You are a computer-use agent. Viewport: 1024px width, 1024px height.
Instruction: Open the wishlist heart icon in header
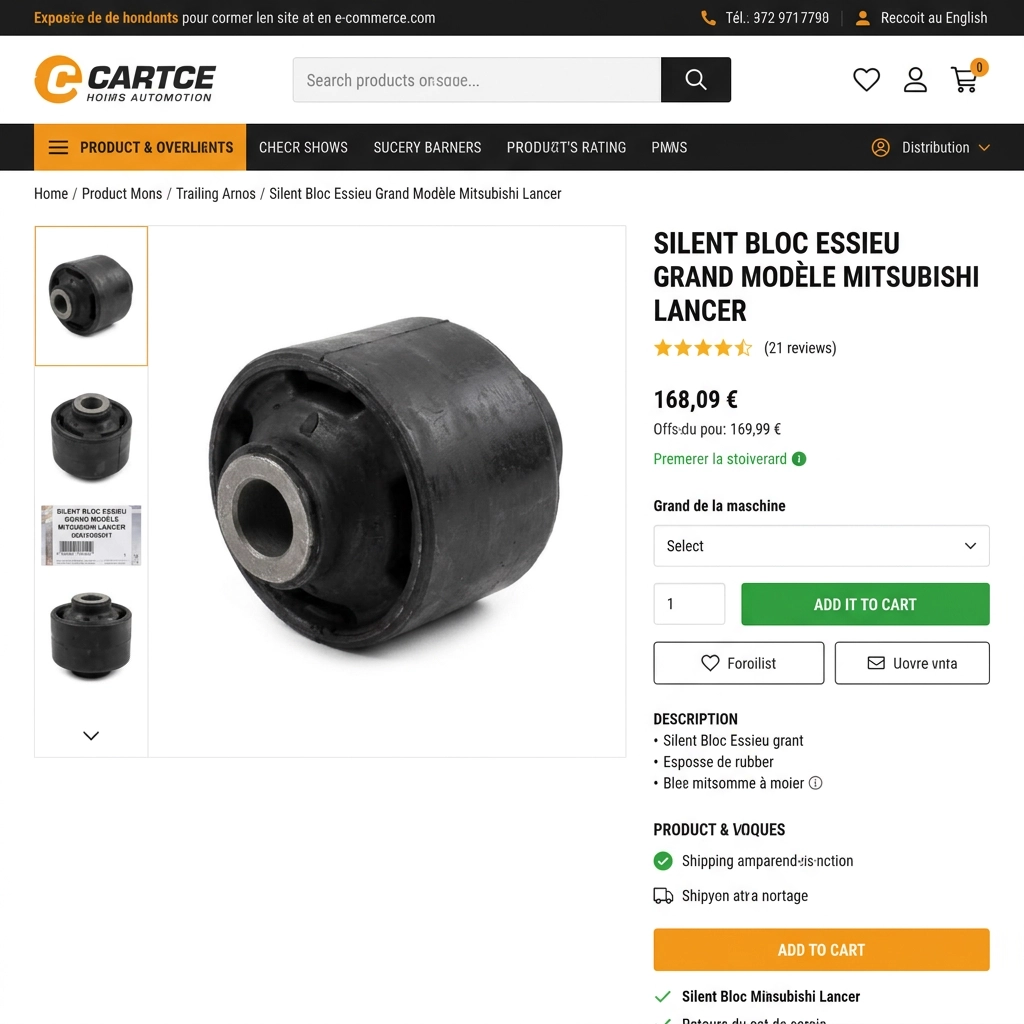pos(866,80)
